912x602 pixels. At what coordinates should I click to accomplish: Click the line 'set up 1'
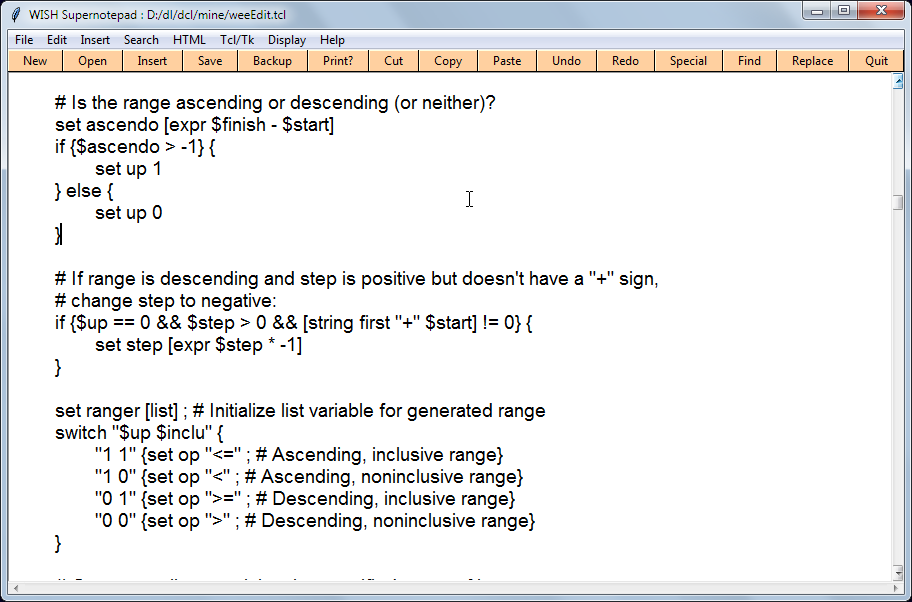coord(128,169)
